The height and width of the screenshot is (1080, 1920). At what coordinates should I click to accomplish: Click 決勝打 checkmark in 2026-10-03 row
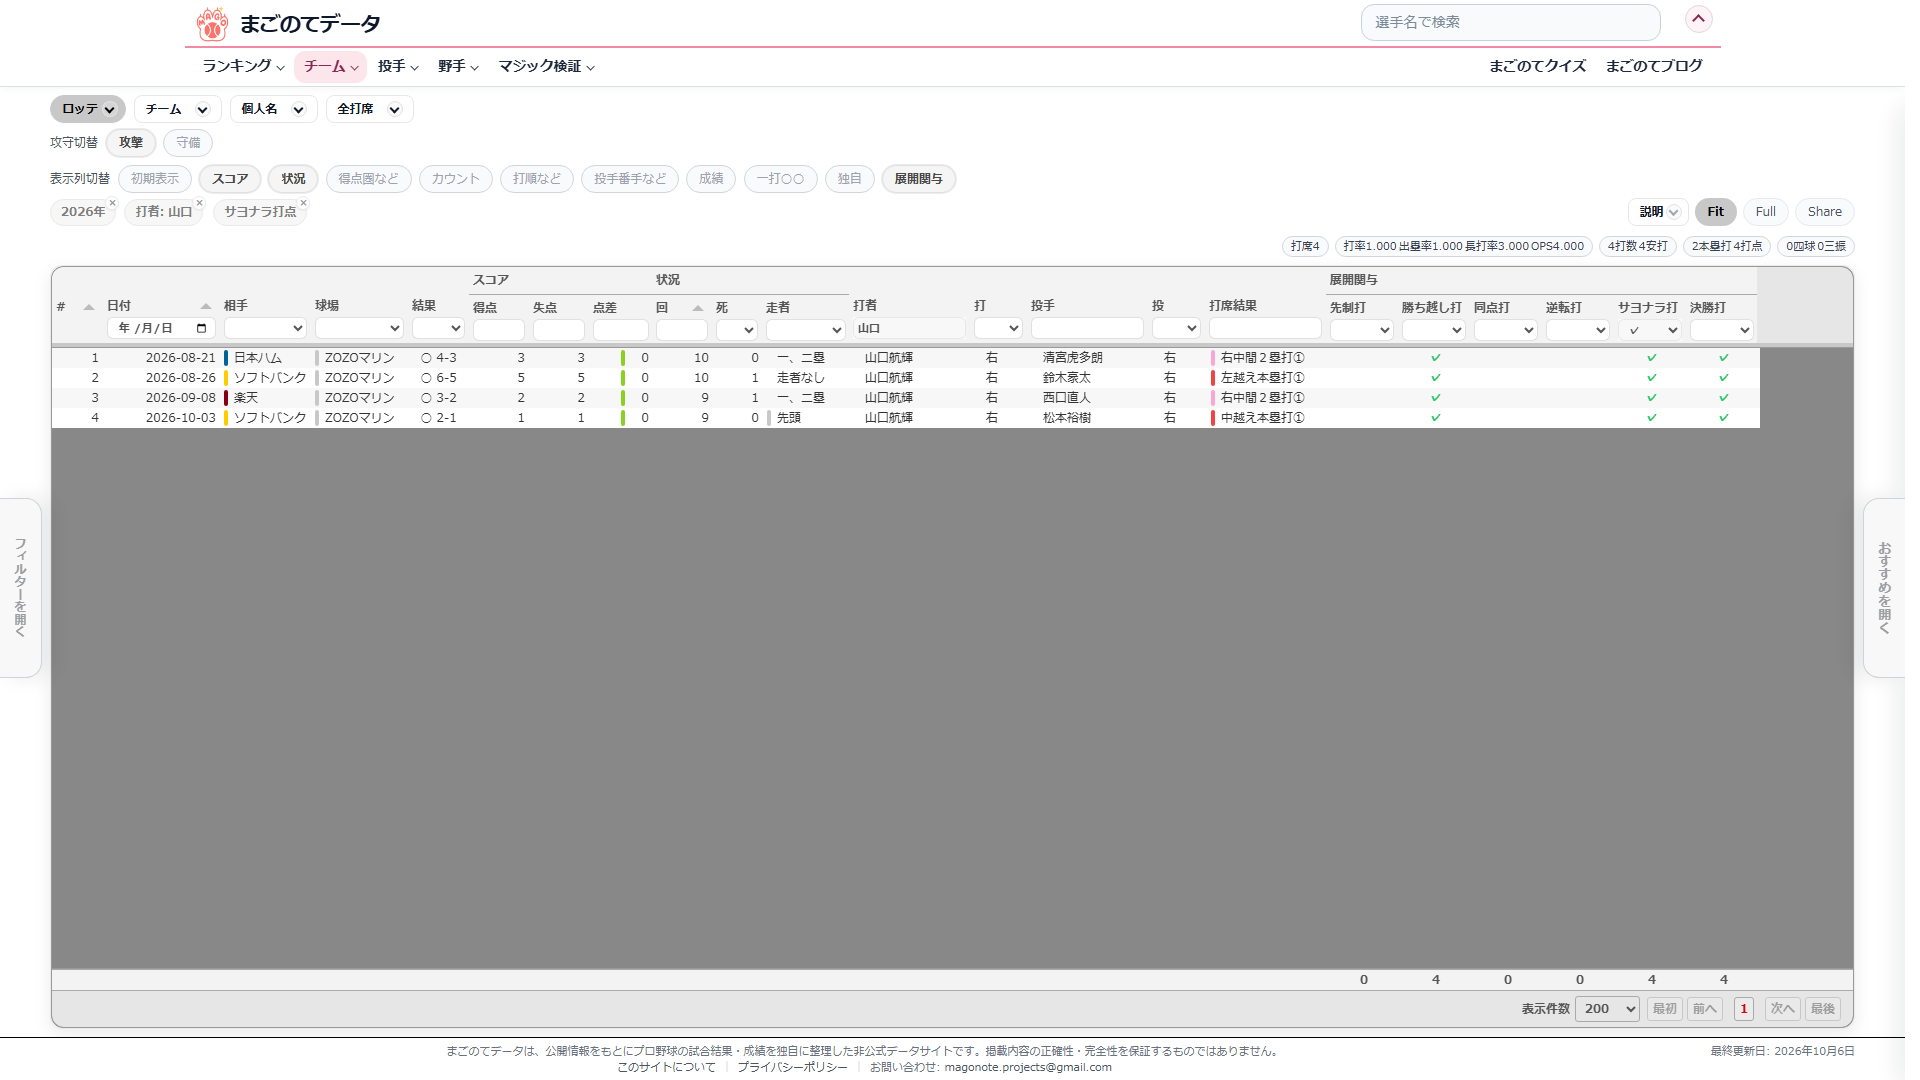[x=1723, y=418]
